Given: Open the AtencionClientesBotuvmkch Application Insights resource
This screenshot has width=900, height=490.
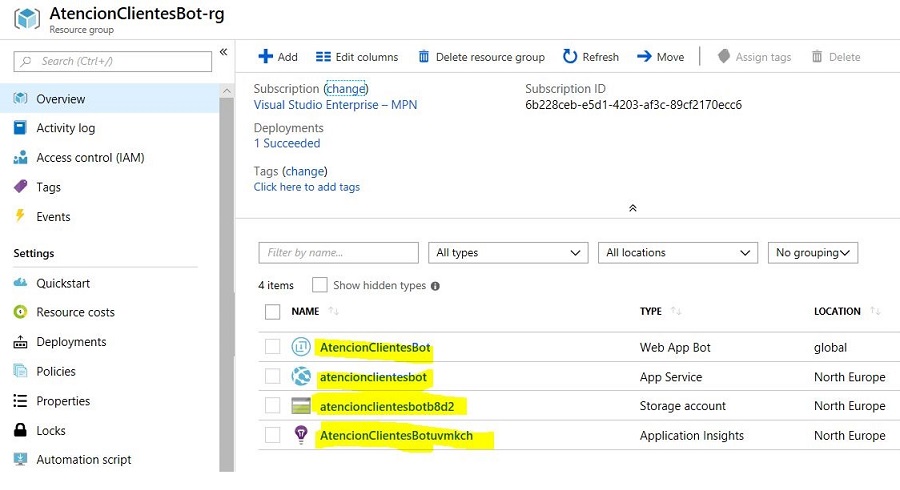Looking at the screenshot, I should pos(396,435).
